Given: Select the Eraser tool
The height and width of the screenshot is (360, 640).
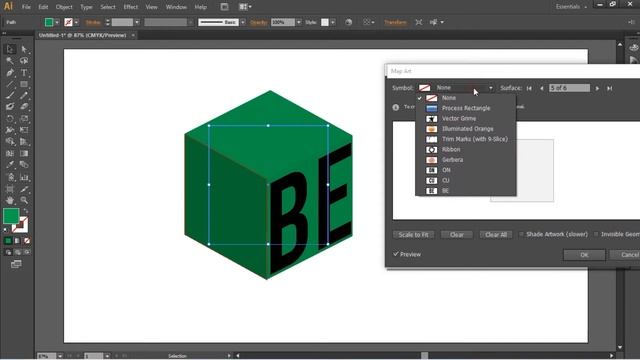Looking at the screenshot, I should [x=24, y=107].
